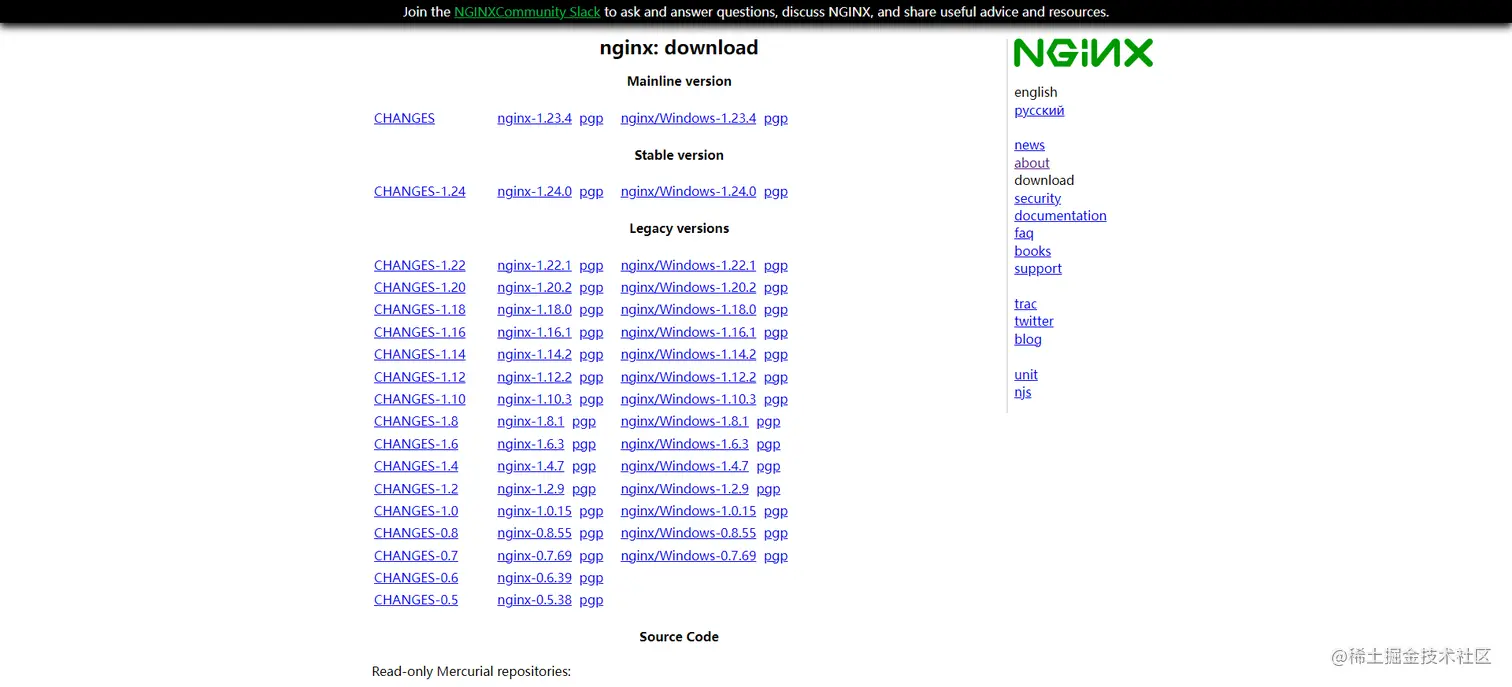Download nginx/Windows-1.12.2
1512x687 pixels.
pos(688,377)
